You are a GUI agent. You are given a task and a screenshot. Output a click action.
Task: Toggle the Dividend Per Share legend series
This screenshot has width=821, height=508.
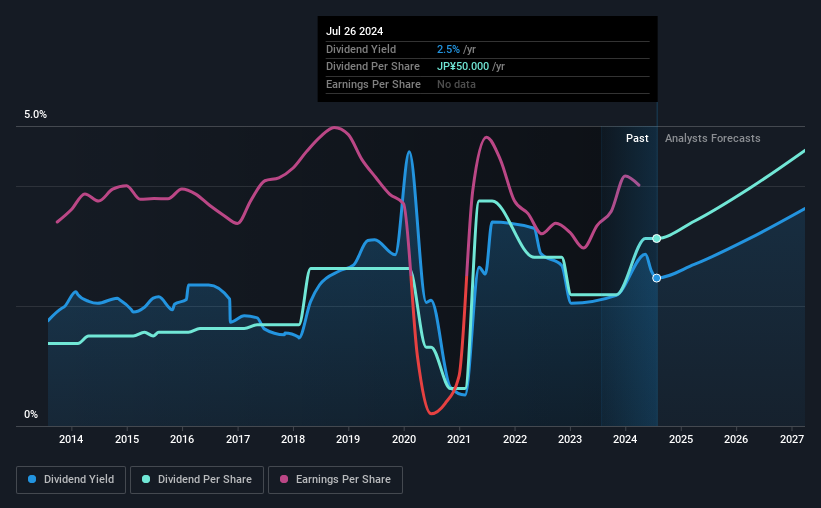pyautogui.click(x=197, y=480)
